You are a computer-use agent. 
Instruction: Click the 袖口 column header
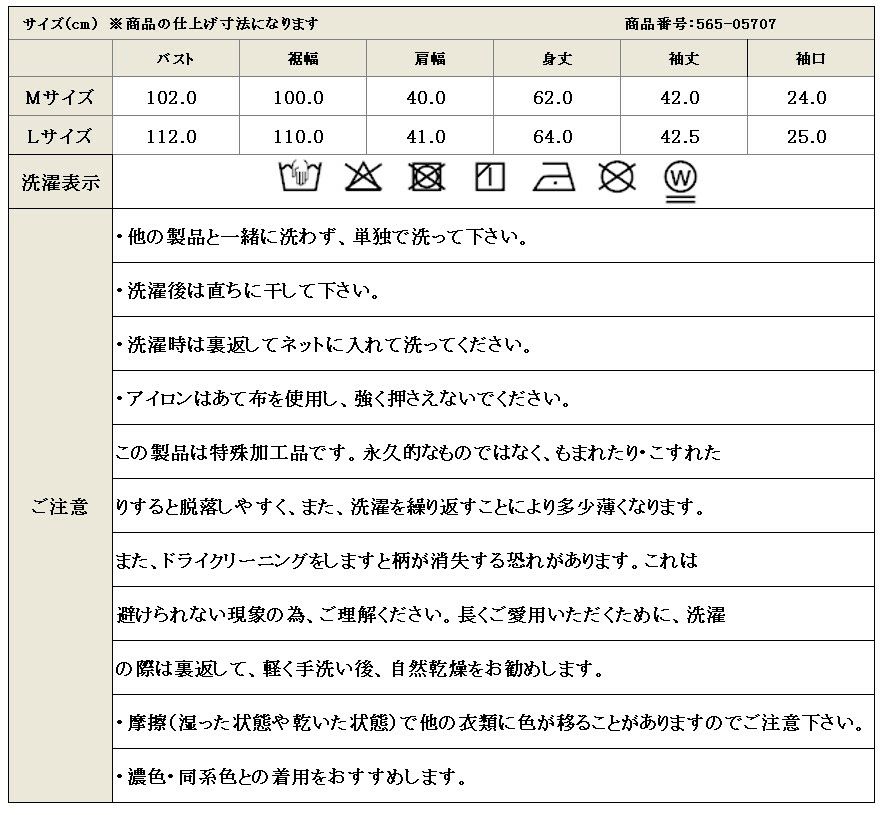pyautogui.click(x=810, y=59)
